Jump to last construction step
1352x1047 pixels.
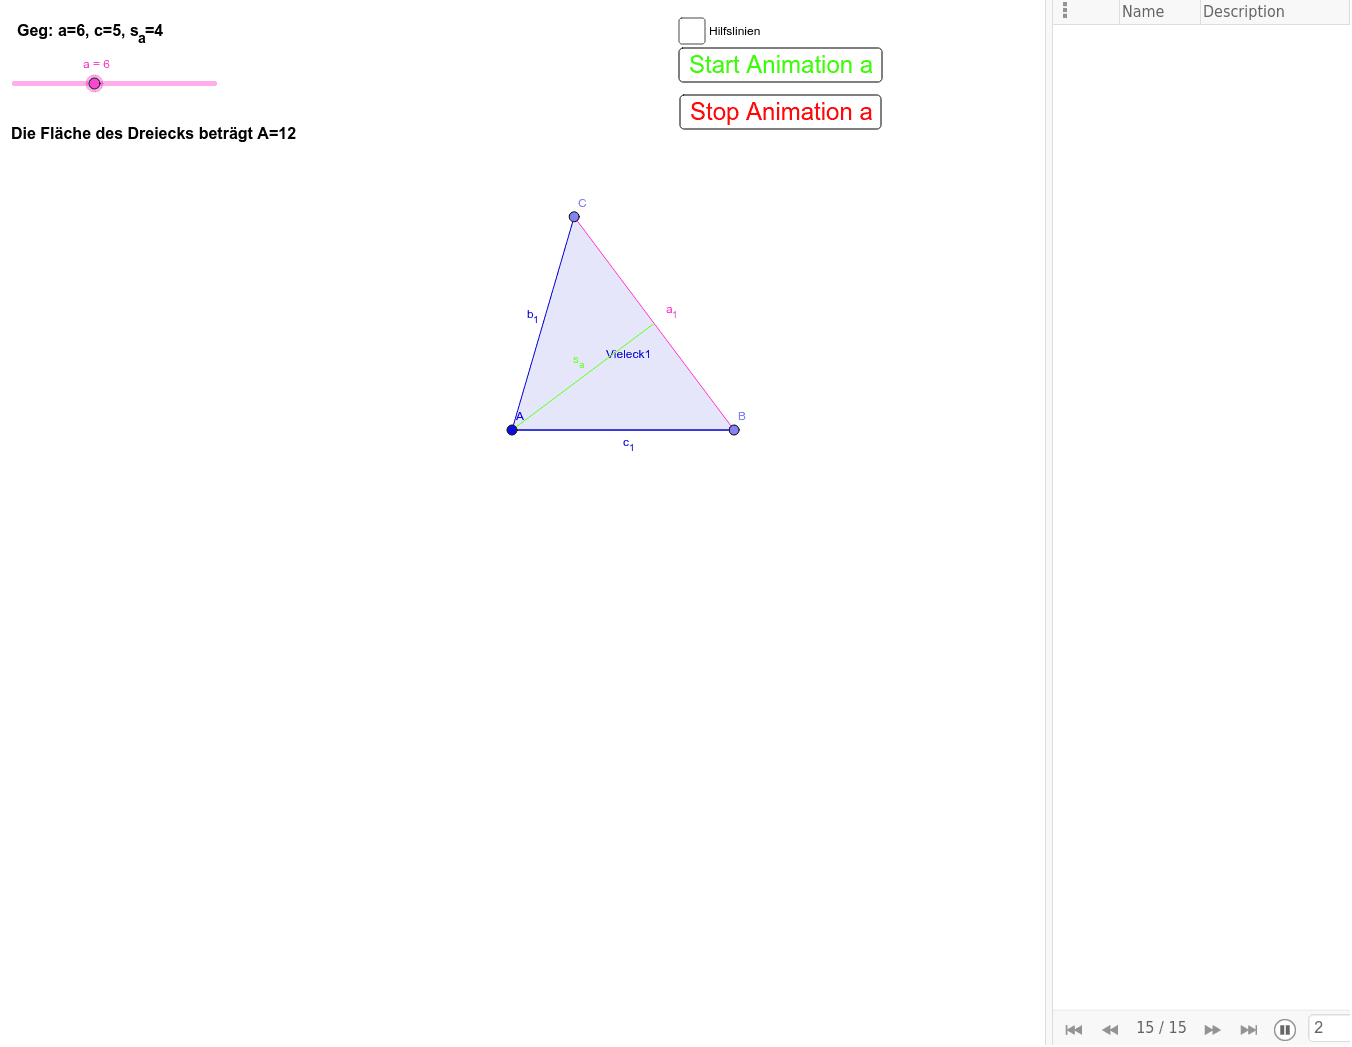point(1249,1029)
